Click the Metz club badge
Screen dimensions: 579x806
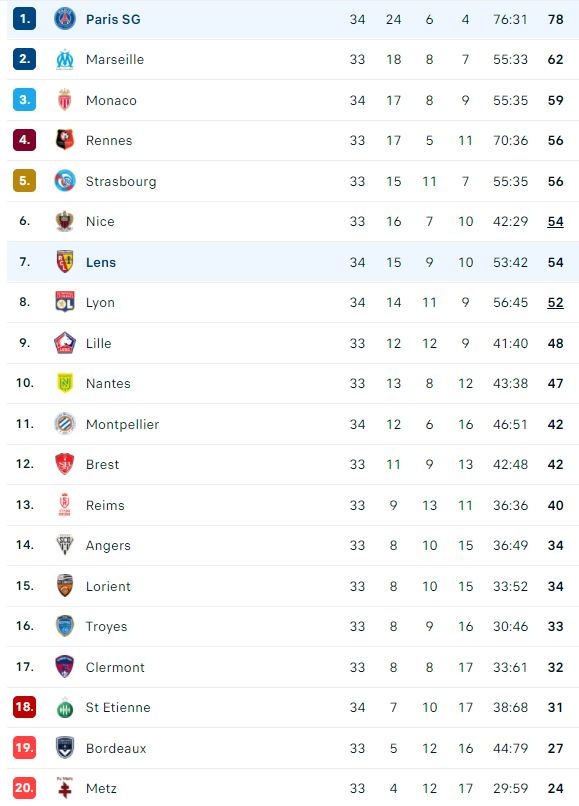click(65, 788)
